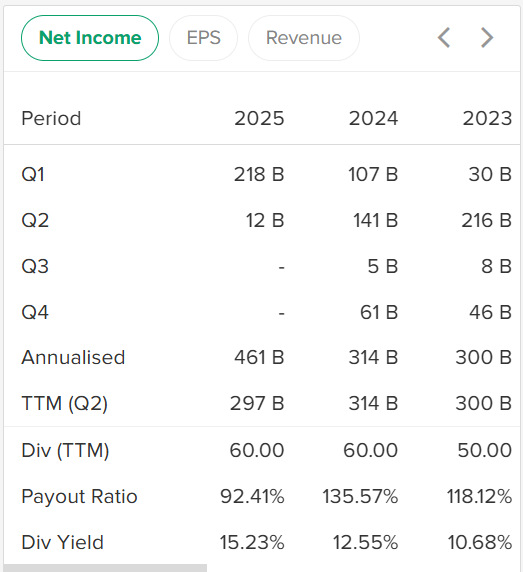The image size is (523, 572).
Task: Click the Div Yield 2025 value 15.23%
Action: tap(252, 542)
